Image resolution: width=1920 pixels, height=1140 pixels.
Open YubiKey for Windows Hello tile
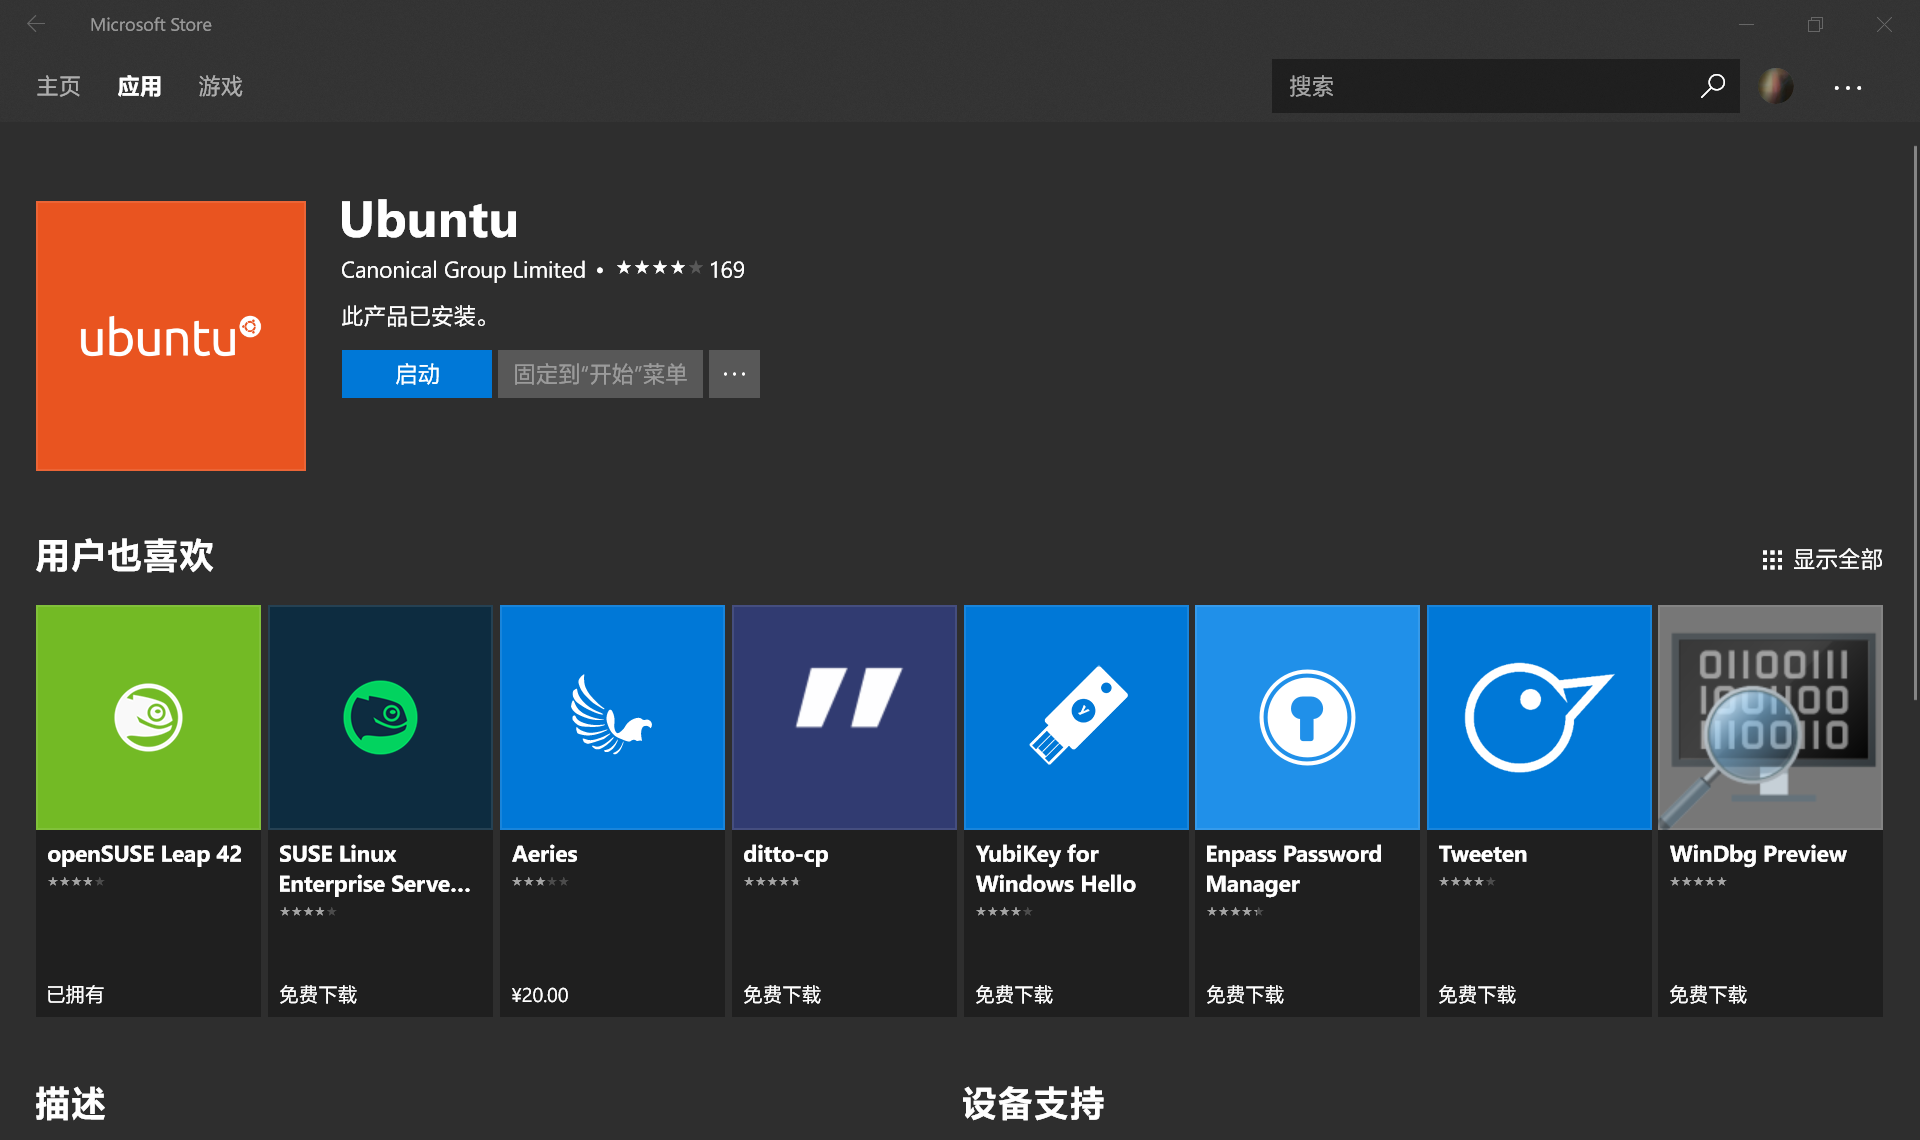click(x=1076, y=717)
